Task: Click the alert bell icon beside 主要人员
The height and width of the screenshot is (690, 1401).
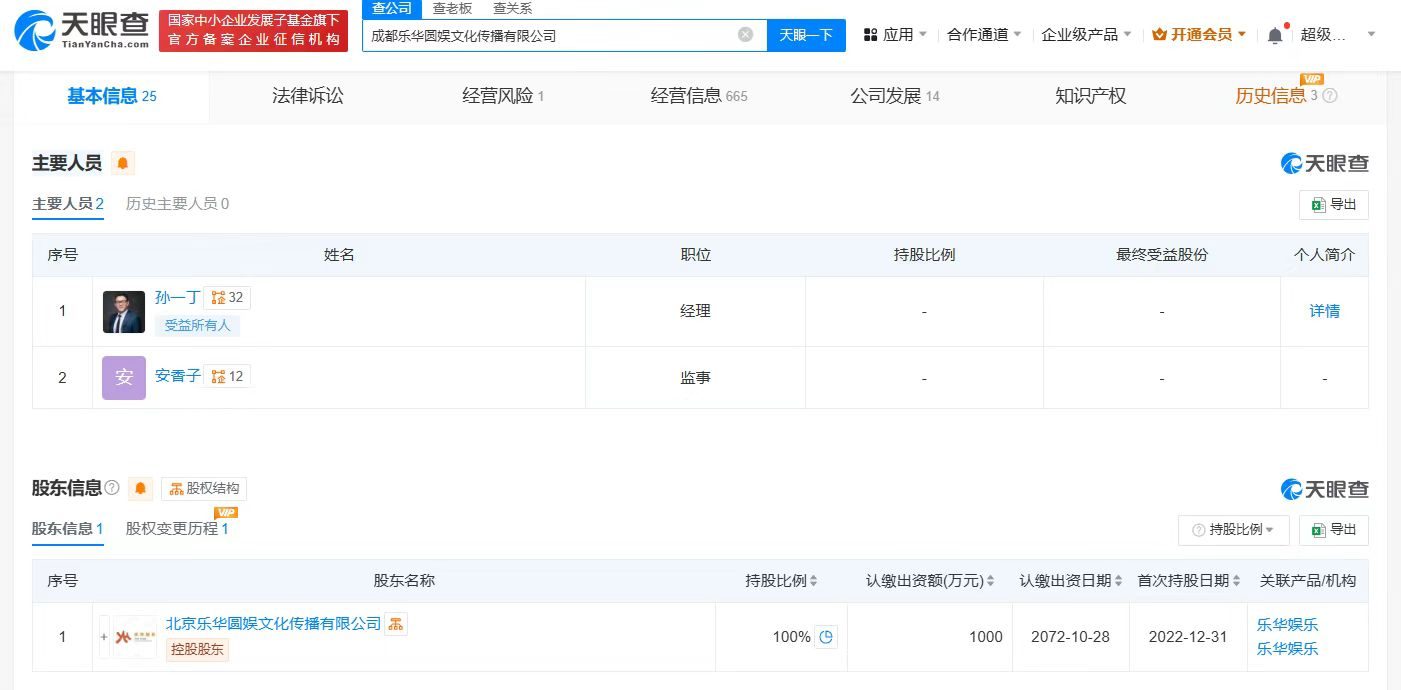Action: click(122, 161)
